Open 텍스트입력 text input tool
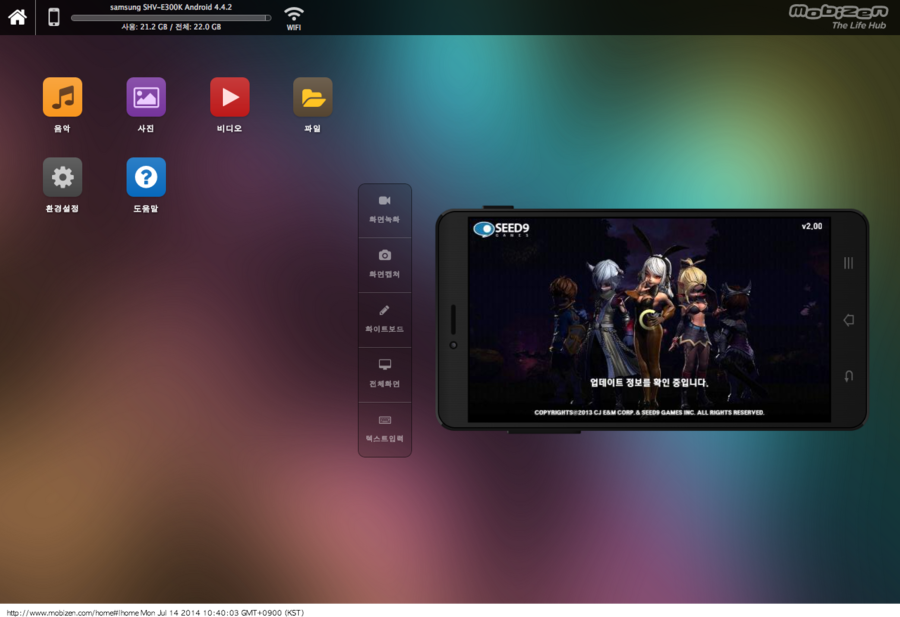 tap(385, 429)
